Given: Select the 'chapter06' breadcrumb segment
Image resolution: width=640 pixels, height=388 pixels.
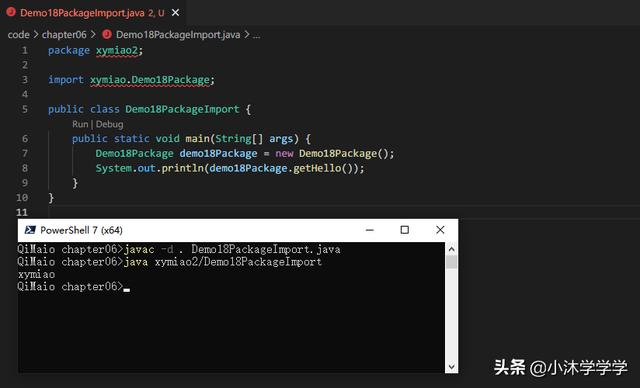Looking at the screenshot, I should coord(64,35).
